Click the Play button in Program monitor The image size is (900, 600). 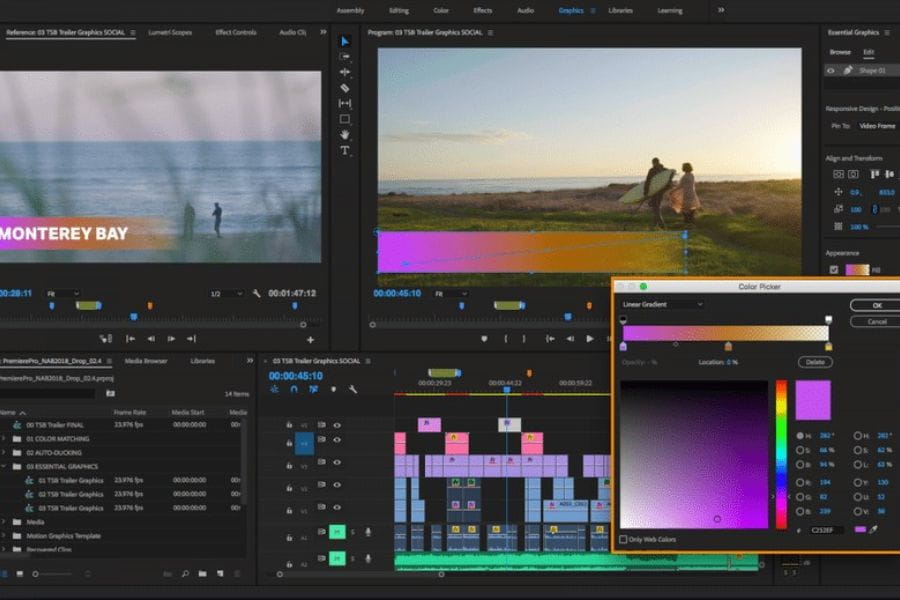pos(589,339)
